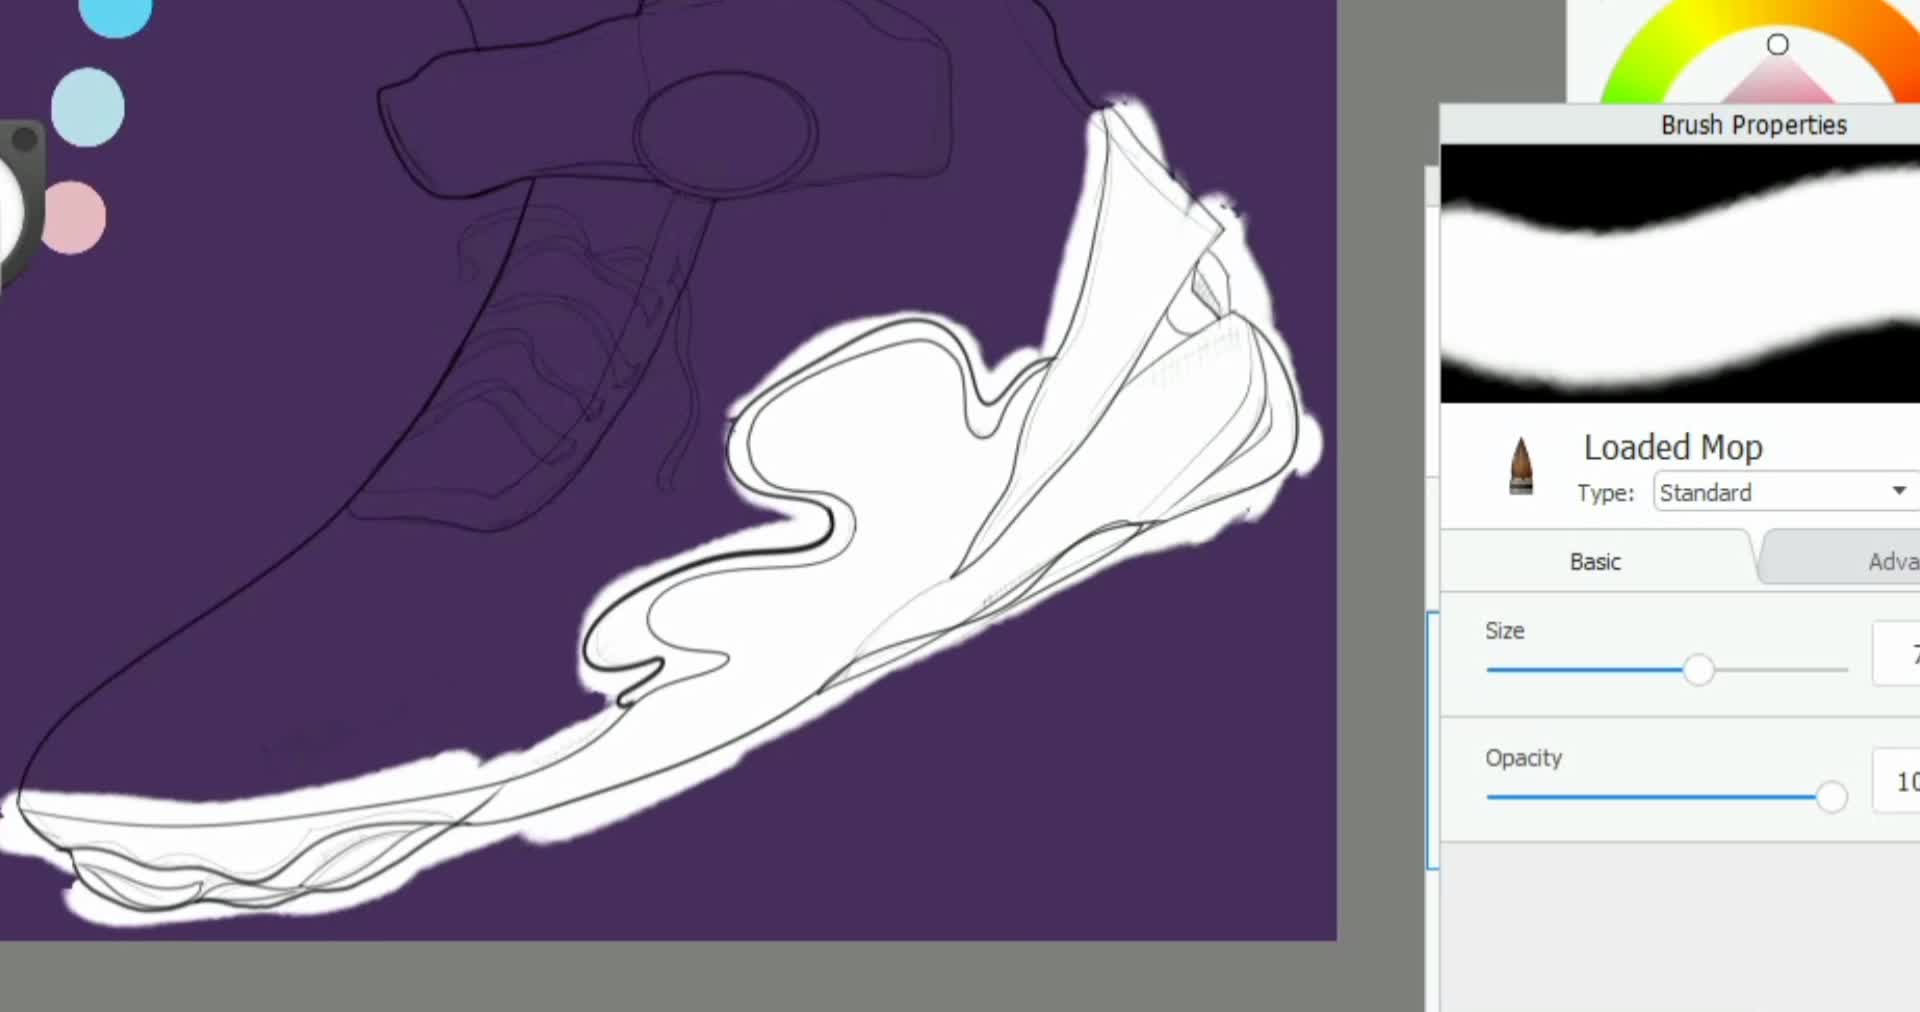This screenshot has height=1012, width=1920.
Task: Pick the bright cyan color dot
Action: (x=115, y=13)
